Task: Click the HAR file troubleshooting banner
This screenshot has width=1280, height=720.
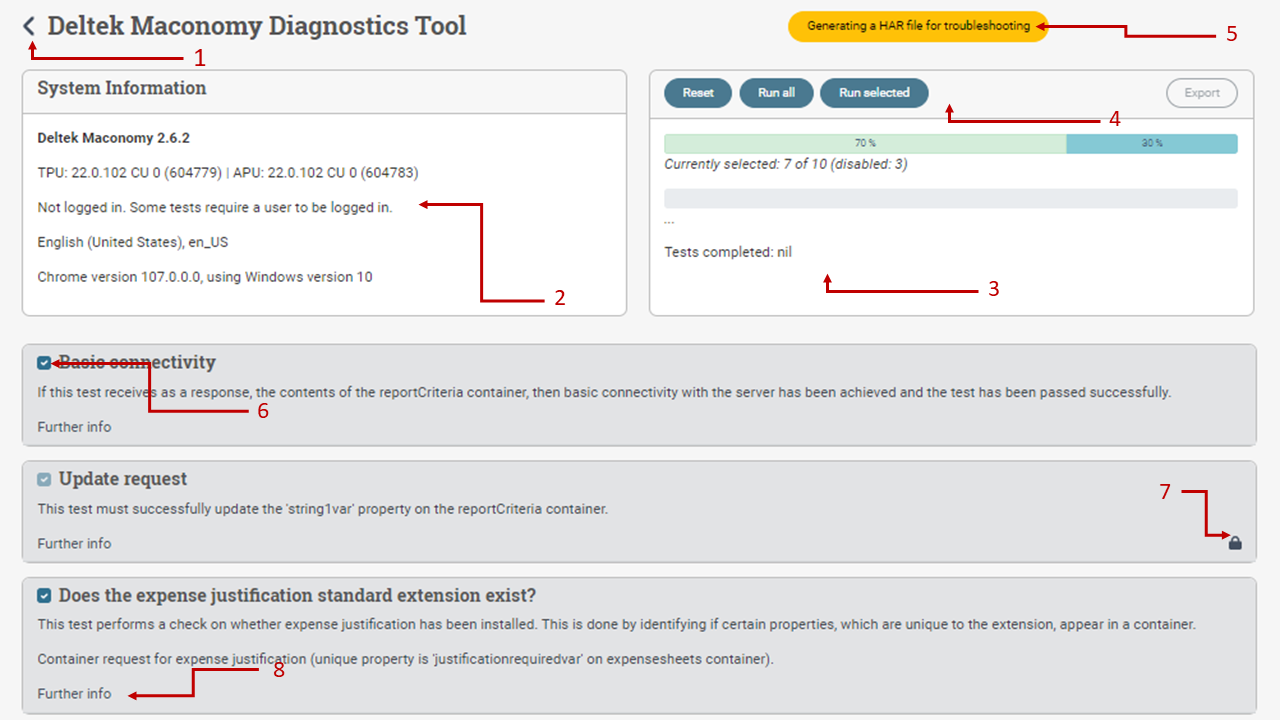Action: tap(918, 26)
